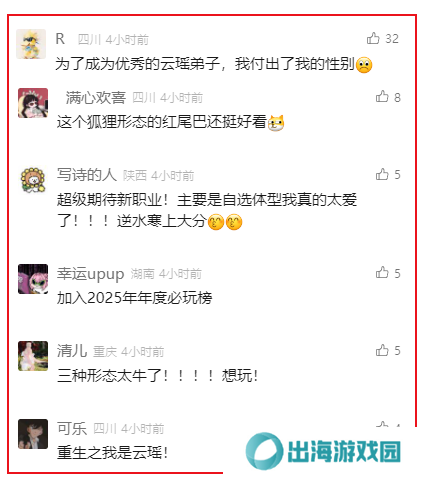Click username R
Image resolution: width=423 pixels, height=477 pixels.
click(x=60, y=39)
